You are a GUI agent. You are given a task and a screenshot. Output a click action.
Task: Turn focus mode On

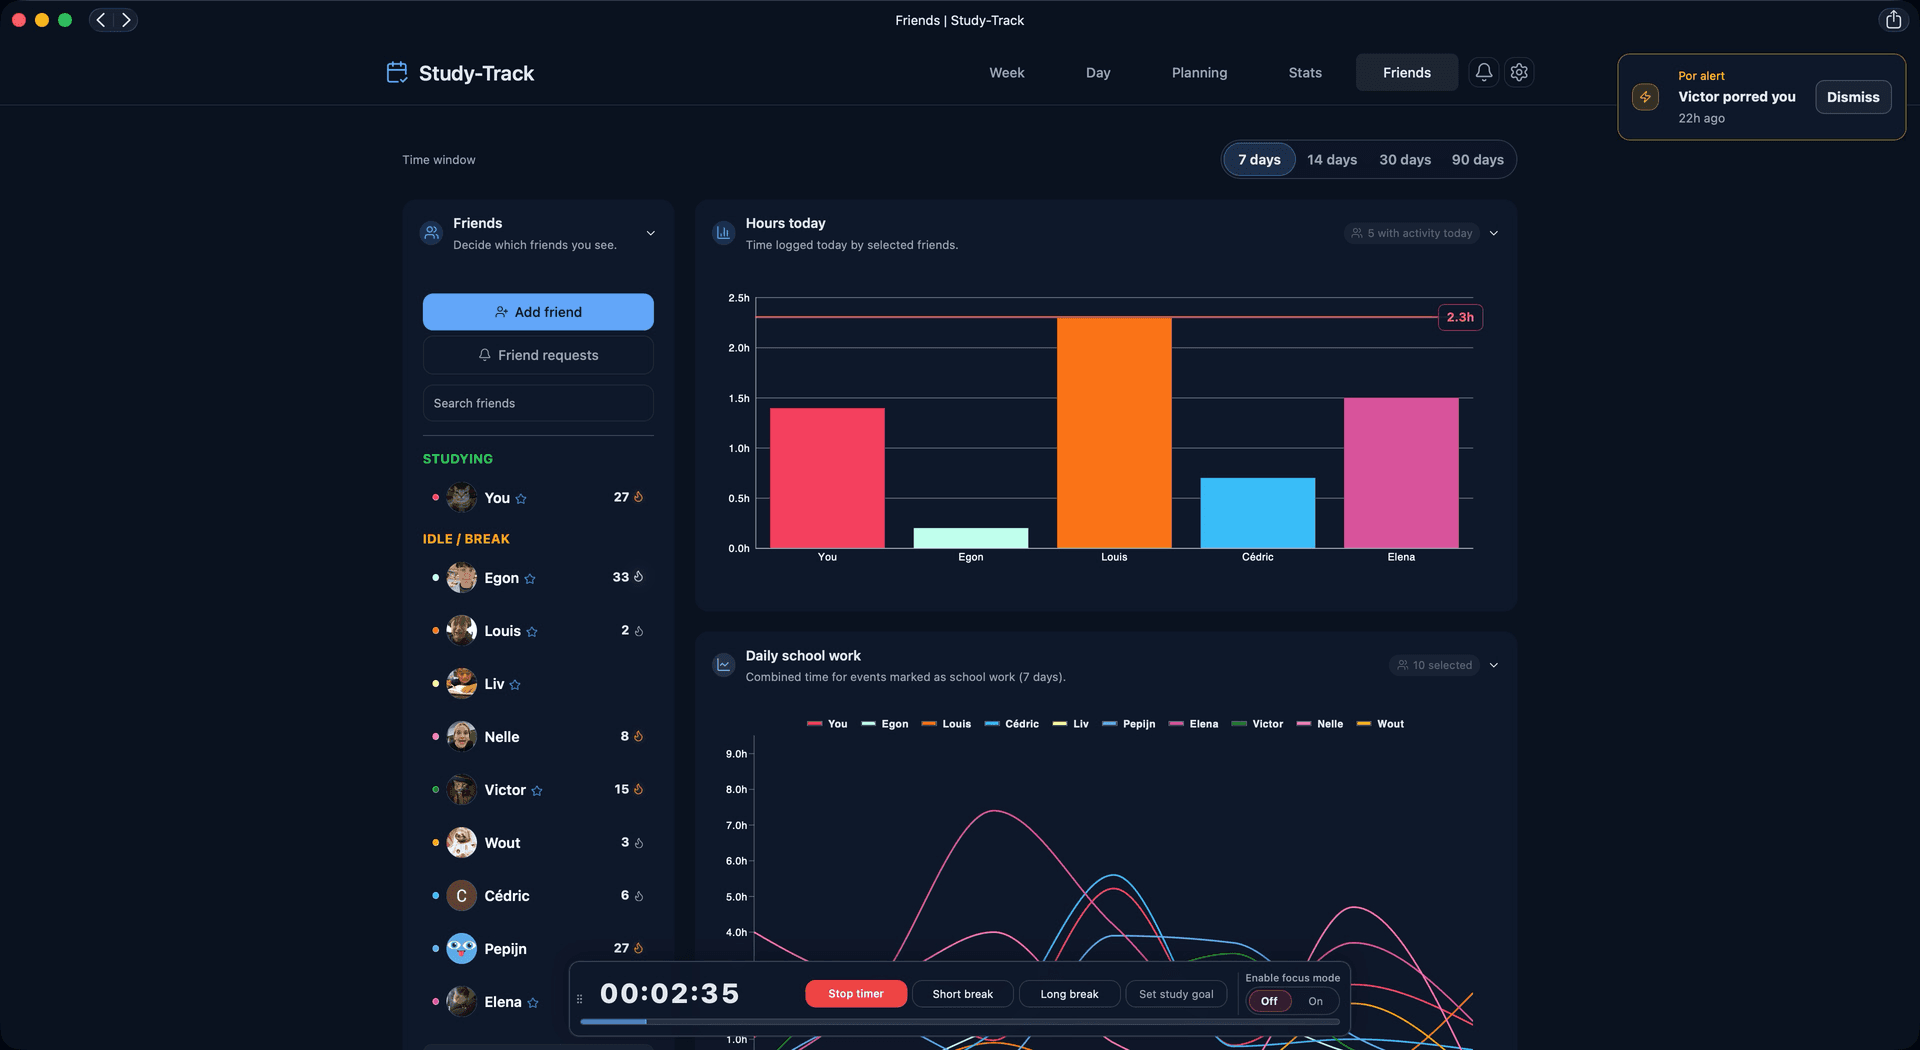click(1315, 1001)
